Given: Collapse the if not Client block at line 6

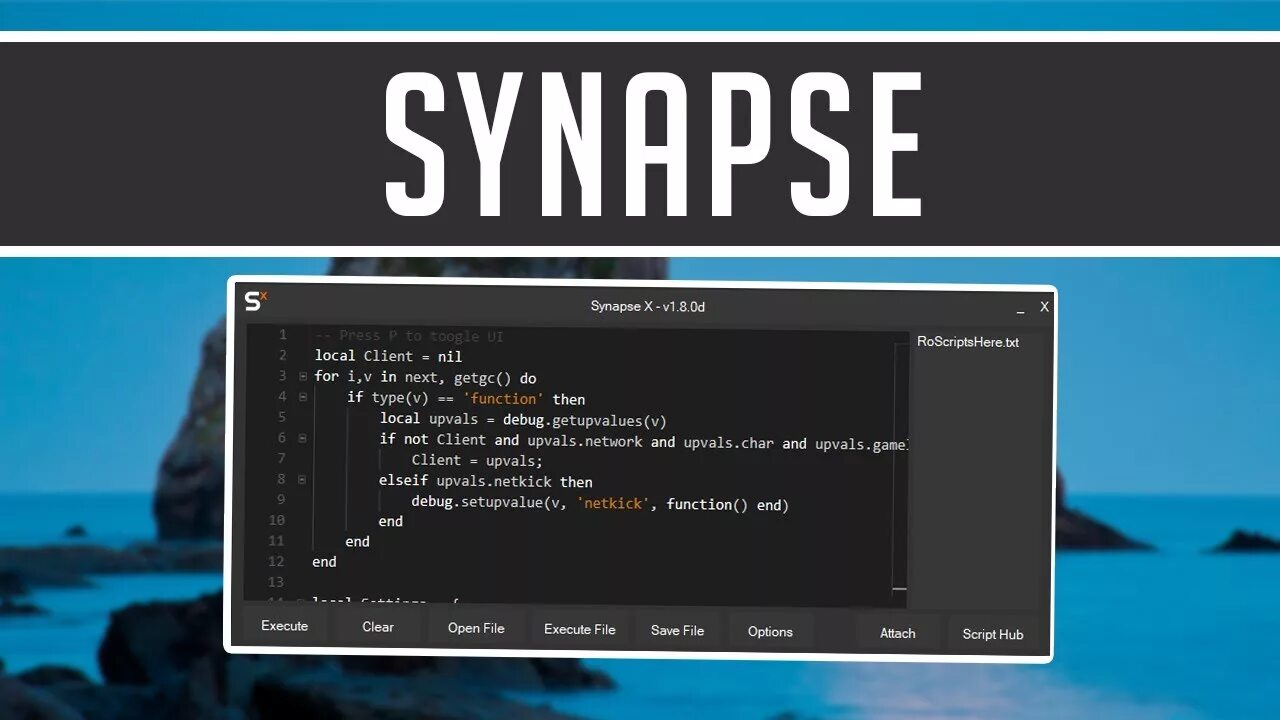Looking at the screenshot, I should 303,438.
